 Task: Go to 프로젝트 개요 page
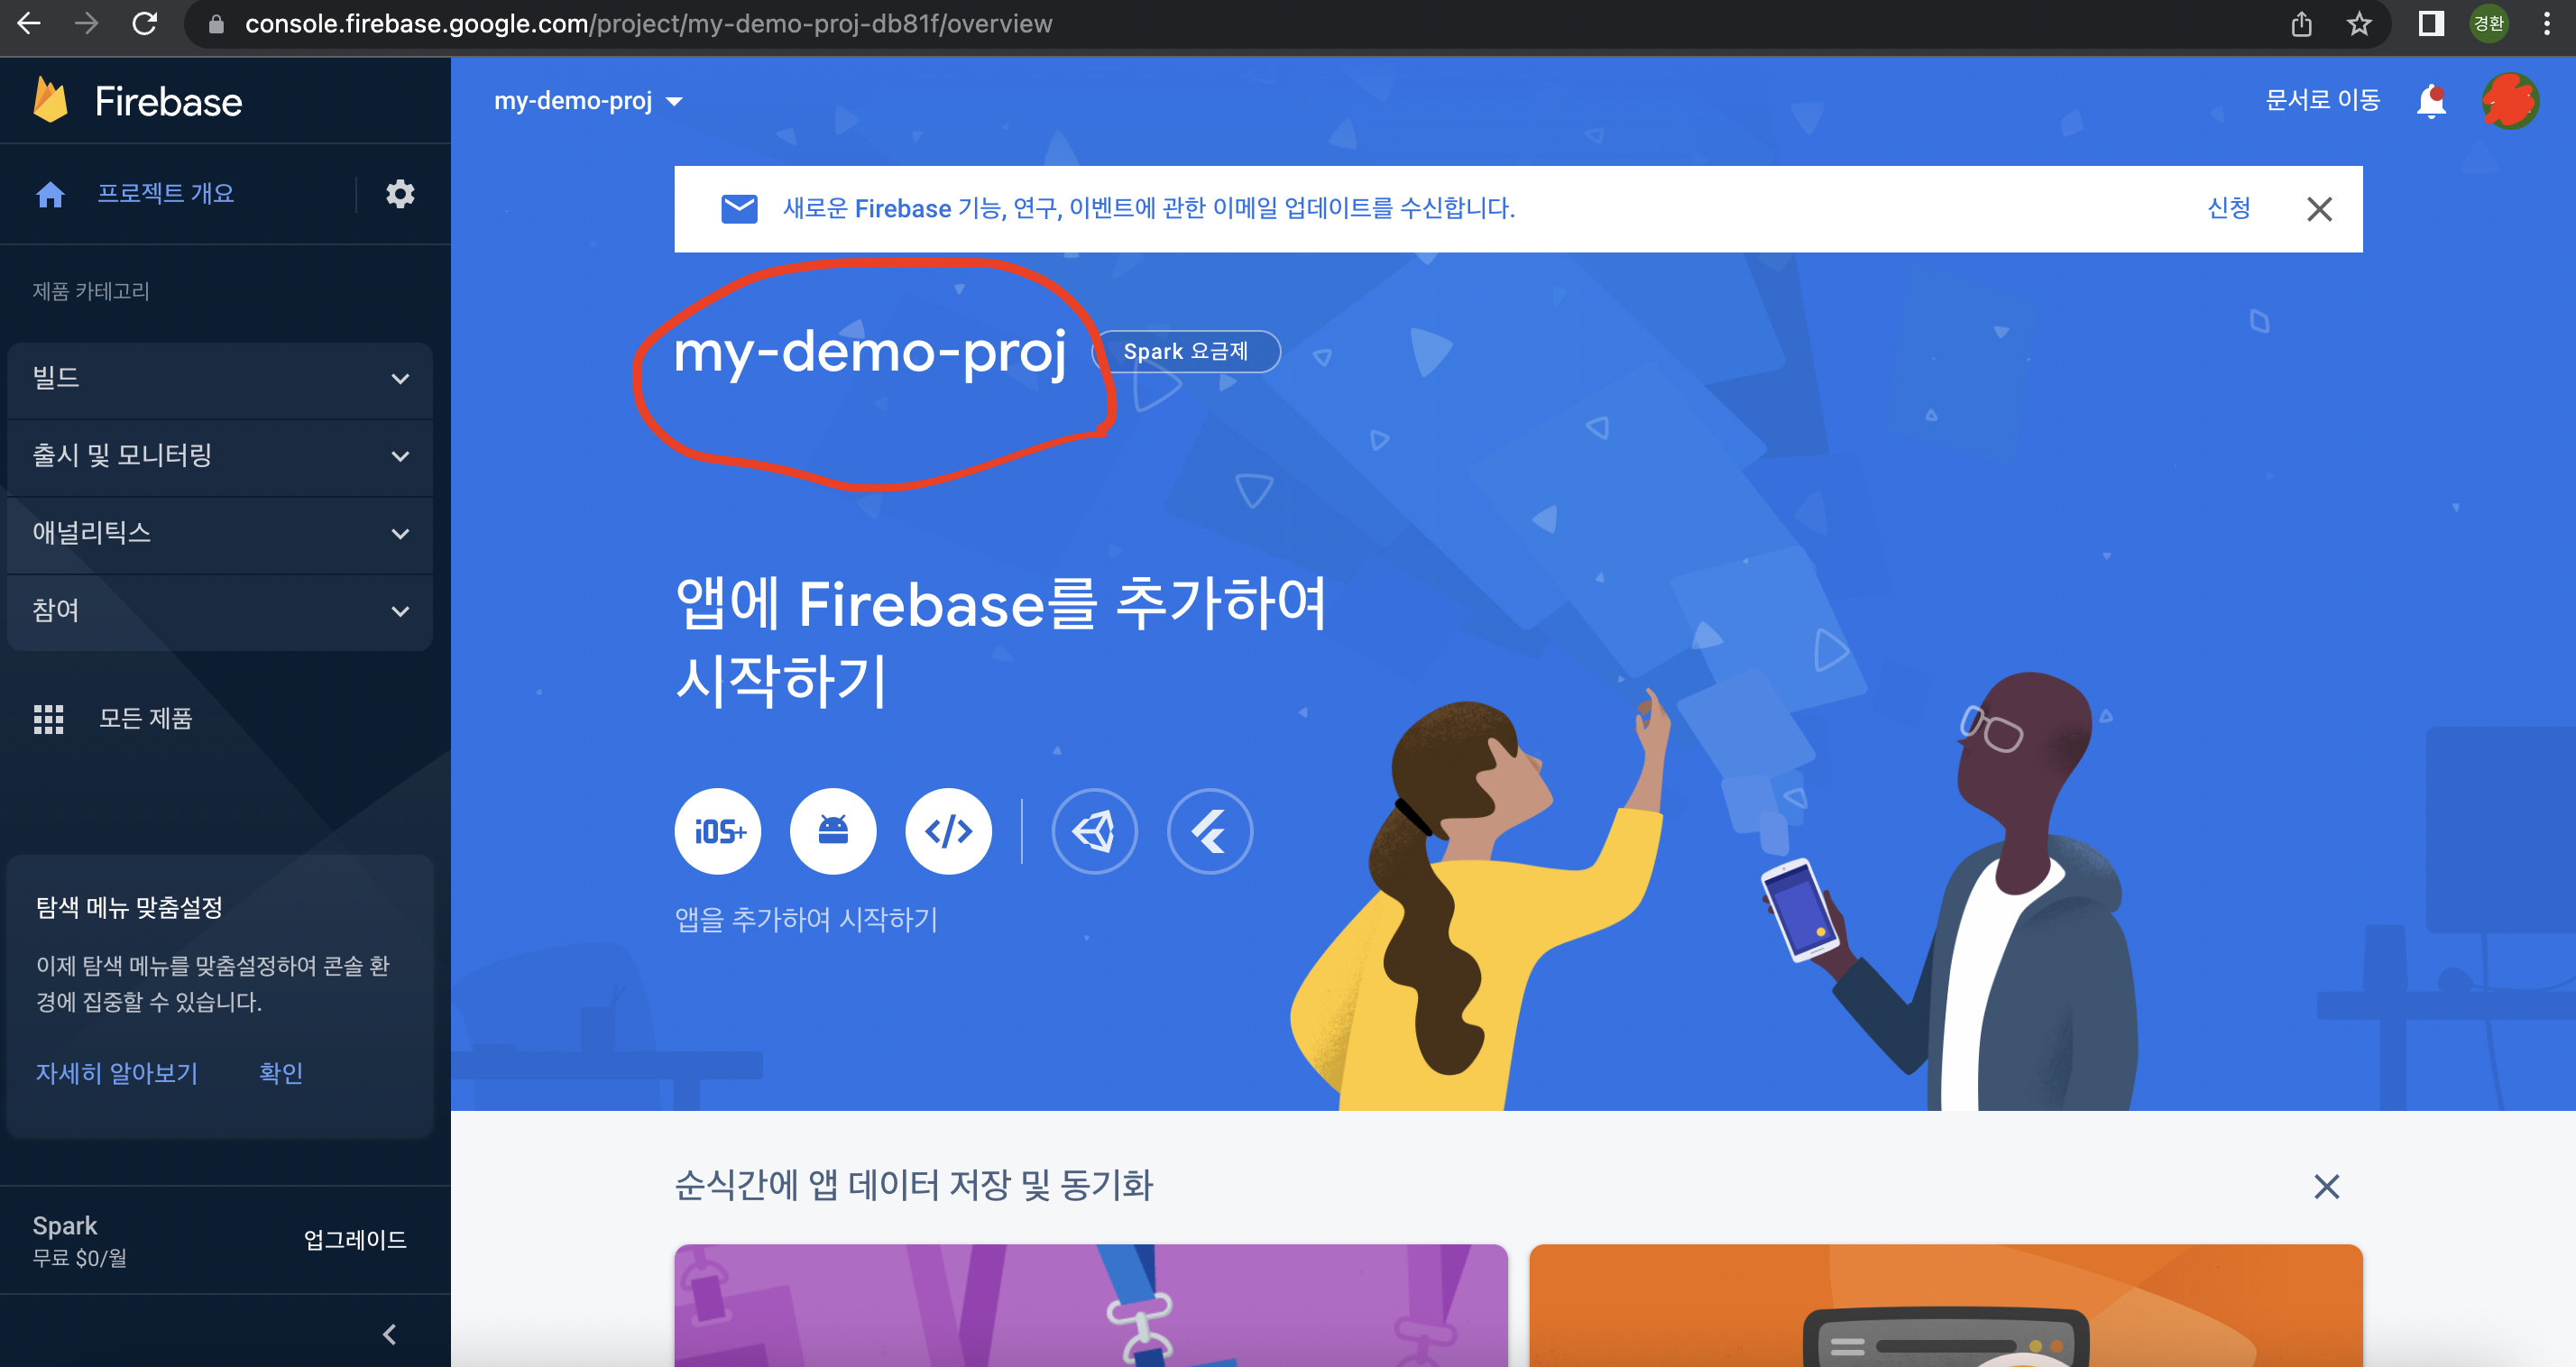tap(165, 194)
